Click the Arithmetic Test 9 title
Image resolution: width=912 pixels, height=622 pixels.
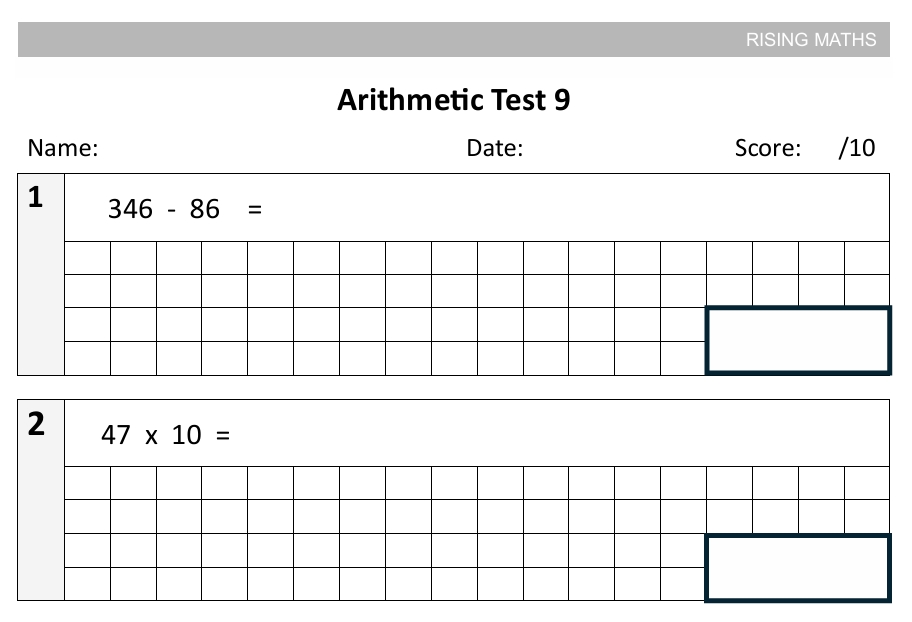[x=453, y=100]
